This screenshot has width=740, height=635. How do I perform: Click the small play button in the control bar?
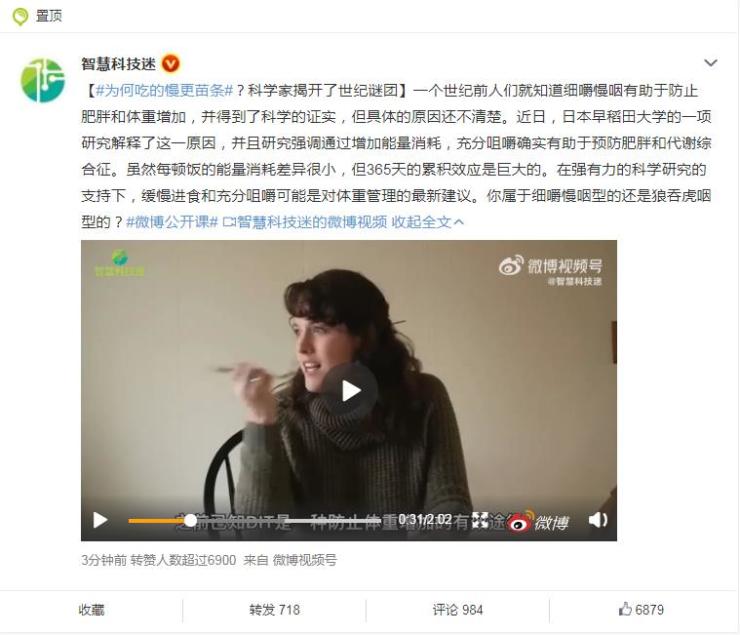100,520
